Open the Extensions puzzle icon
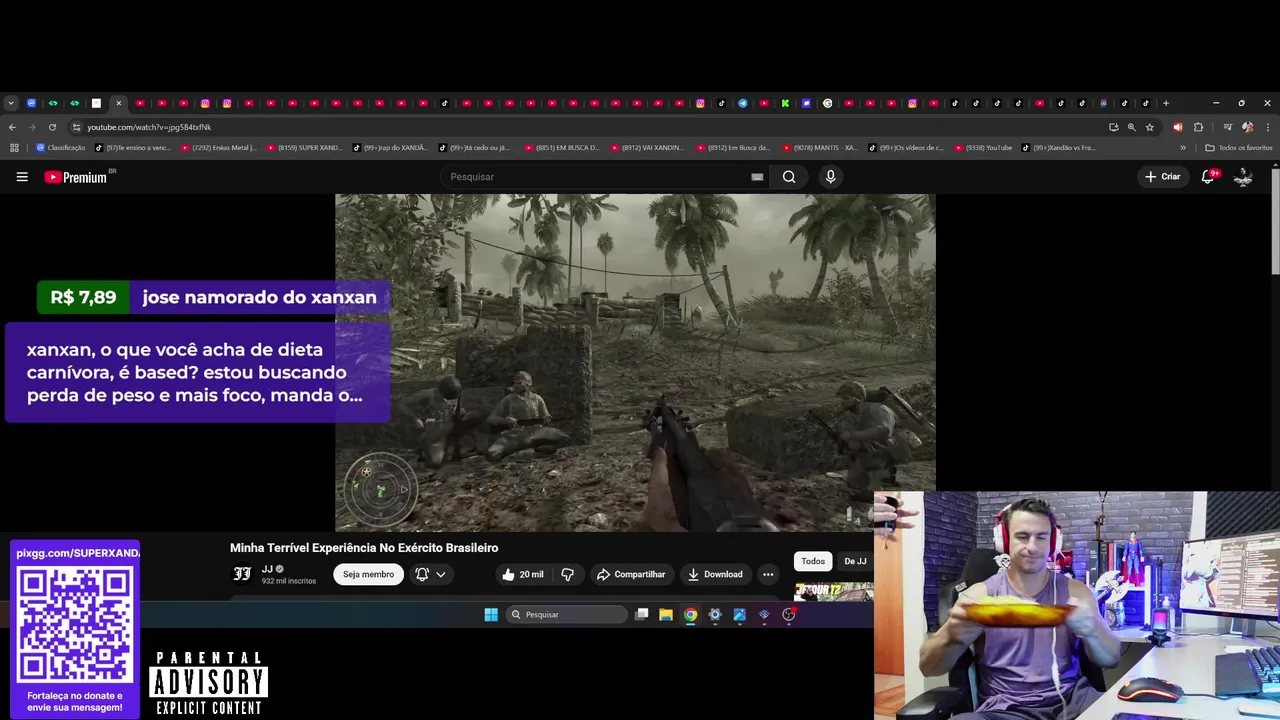Screen dimensions: 1280x720 tap(1198, 127)
